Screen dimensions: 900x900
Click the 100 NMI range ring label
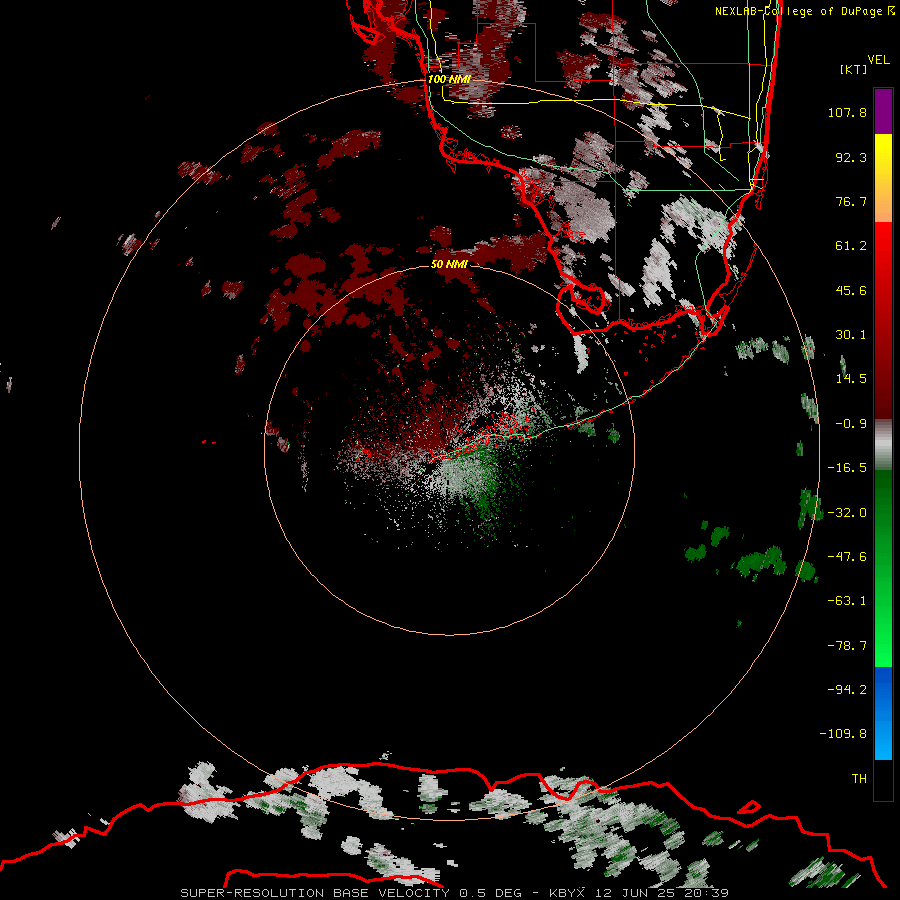coord(449,79)
